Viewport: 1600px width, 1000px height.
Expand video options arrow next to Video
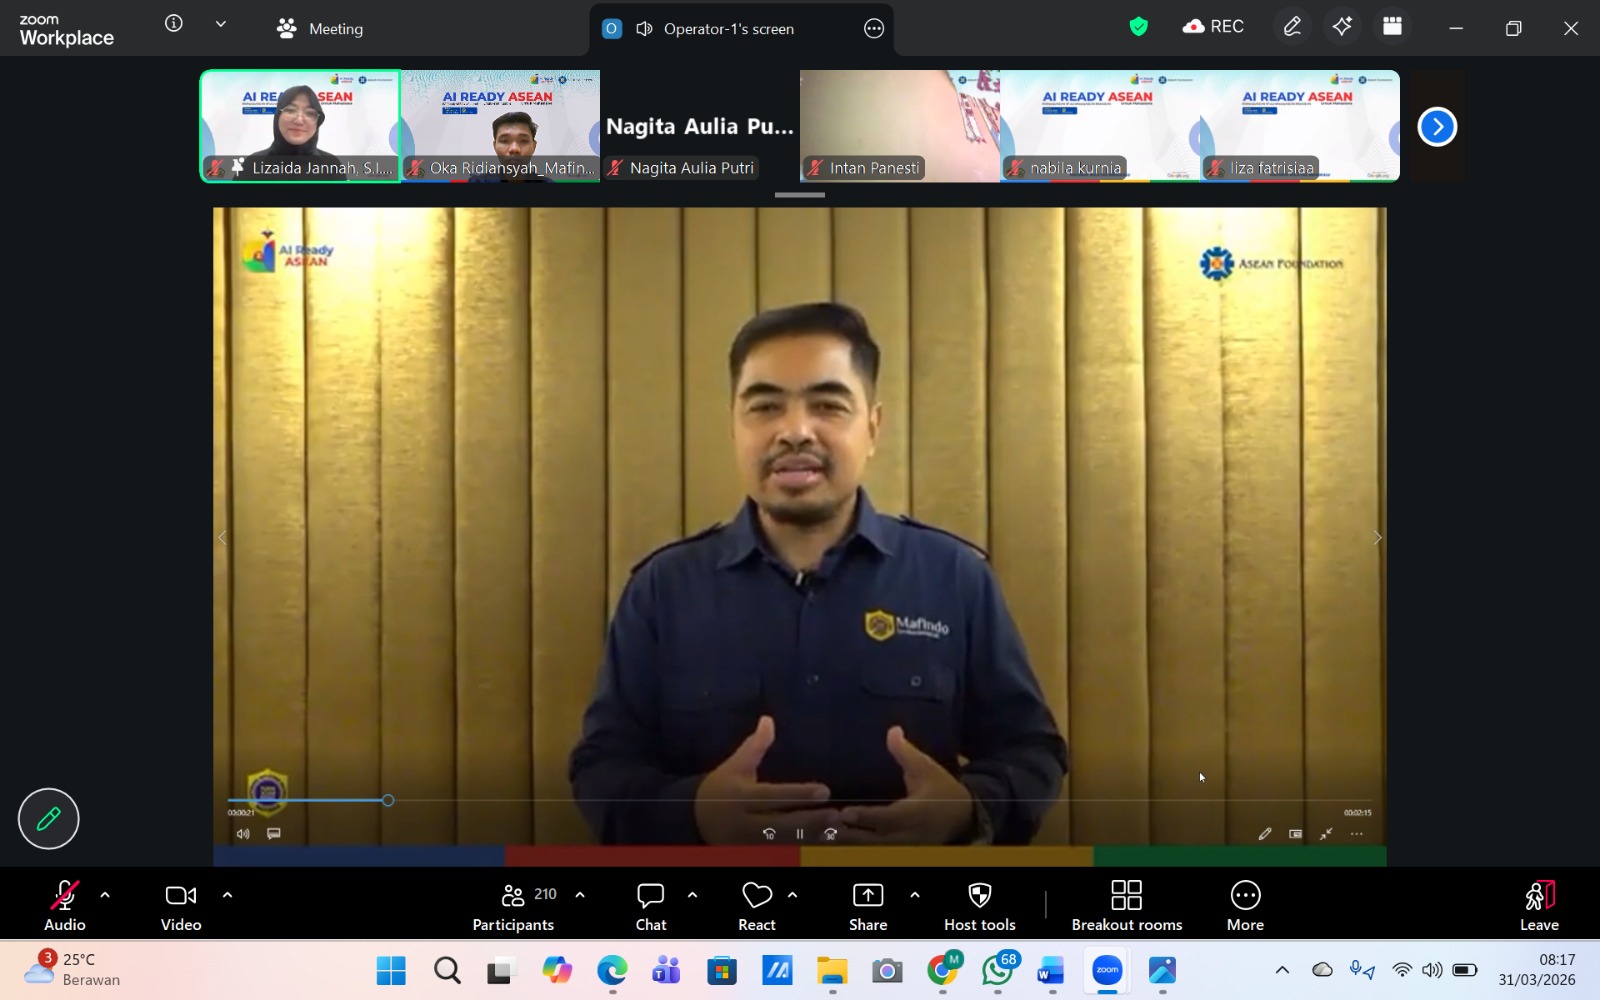pyautogui.click(x=227, y=895)
